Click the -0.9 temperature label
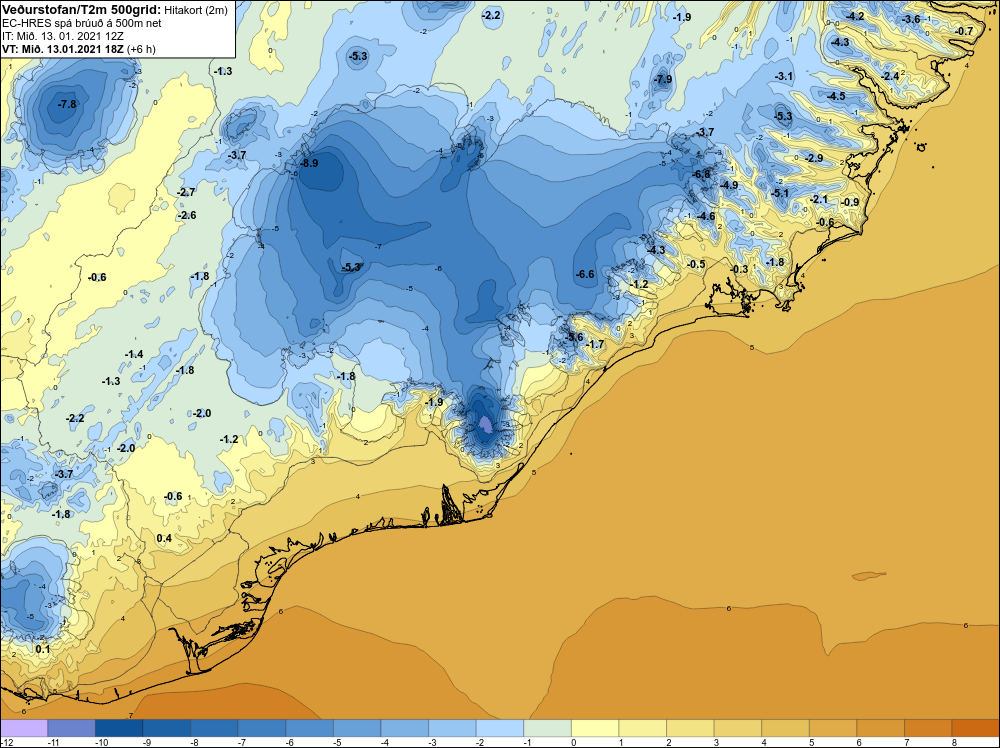This screenshot has width=1000, height=748. pyautogui.click(x=850, y=203)
